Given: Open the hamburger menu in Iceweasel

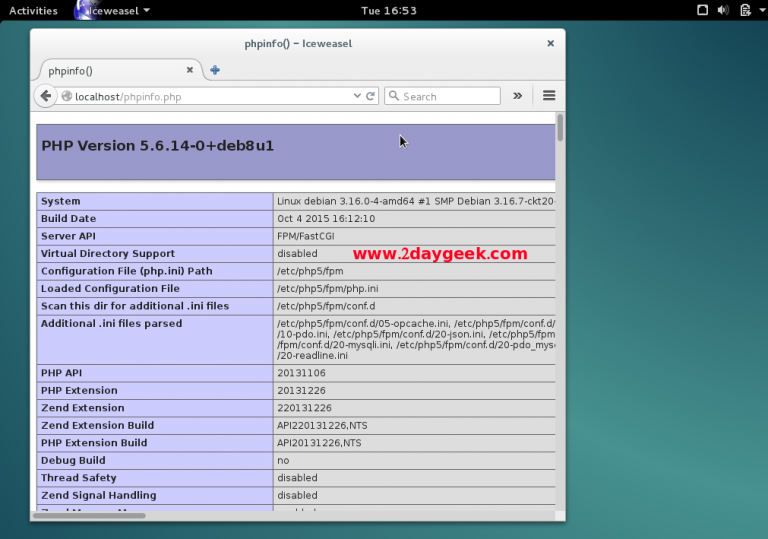Looking at the screenshot, I should (x=549, y=96).
